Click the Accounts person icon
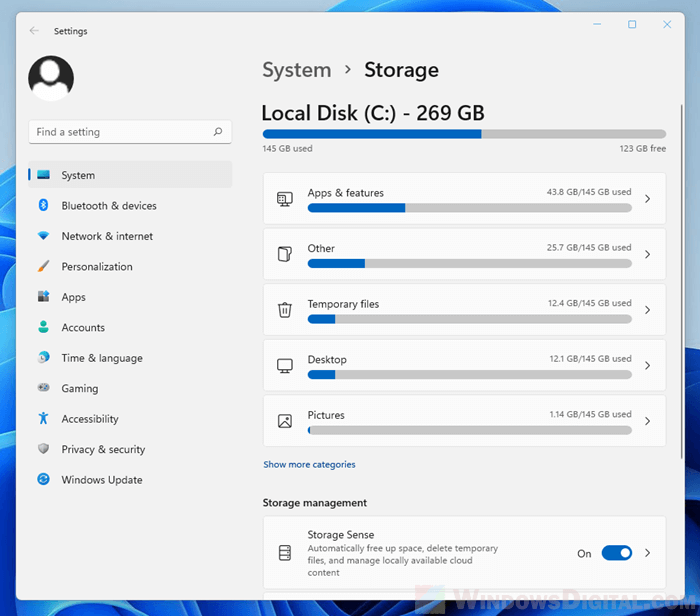Viewport: 700px width, 616px height. click(43, 327)
